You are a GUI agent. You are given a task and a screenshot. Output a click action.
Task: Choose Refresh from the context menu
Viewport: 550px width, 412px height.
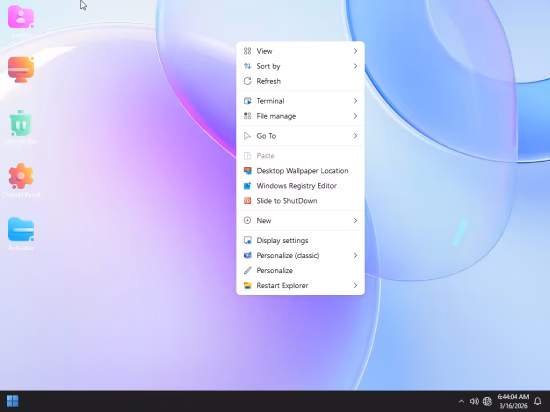(300, 81)
